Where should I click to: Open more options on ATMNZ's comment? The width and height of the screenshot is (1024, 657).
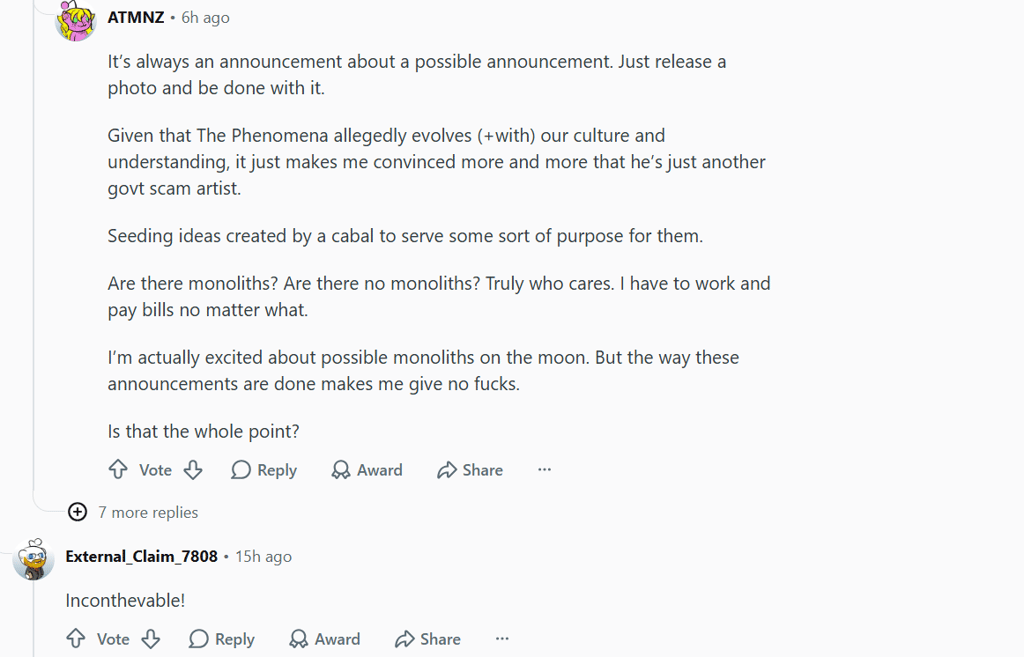[545, 470]
